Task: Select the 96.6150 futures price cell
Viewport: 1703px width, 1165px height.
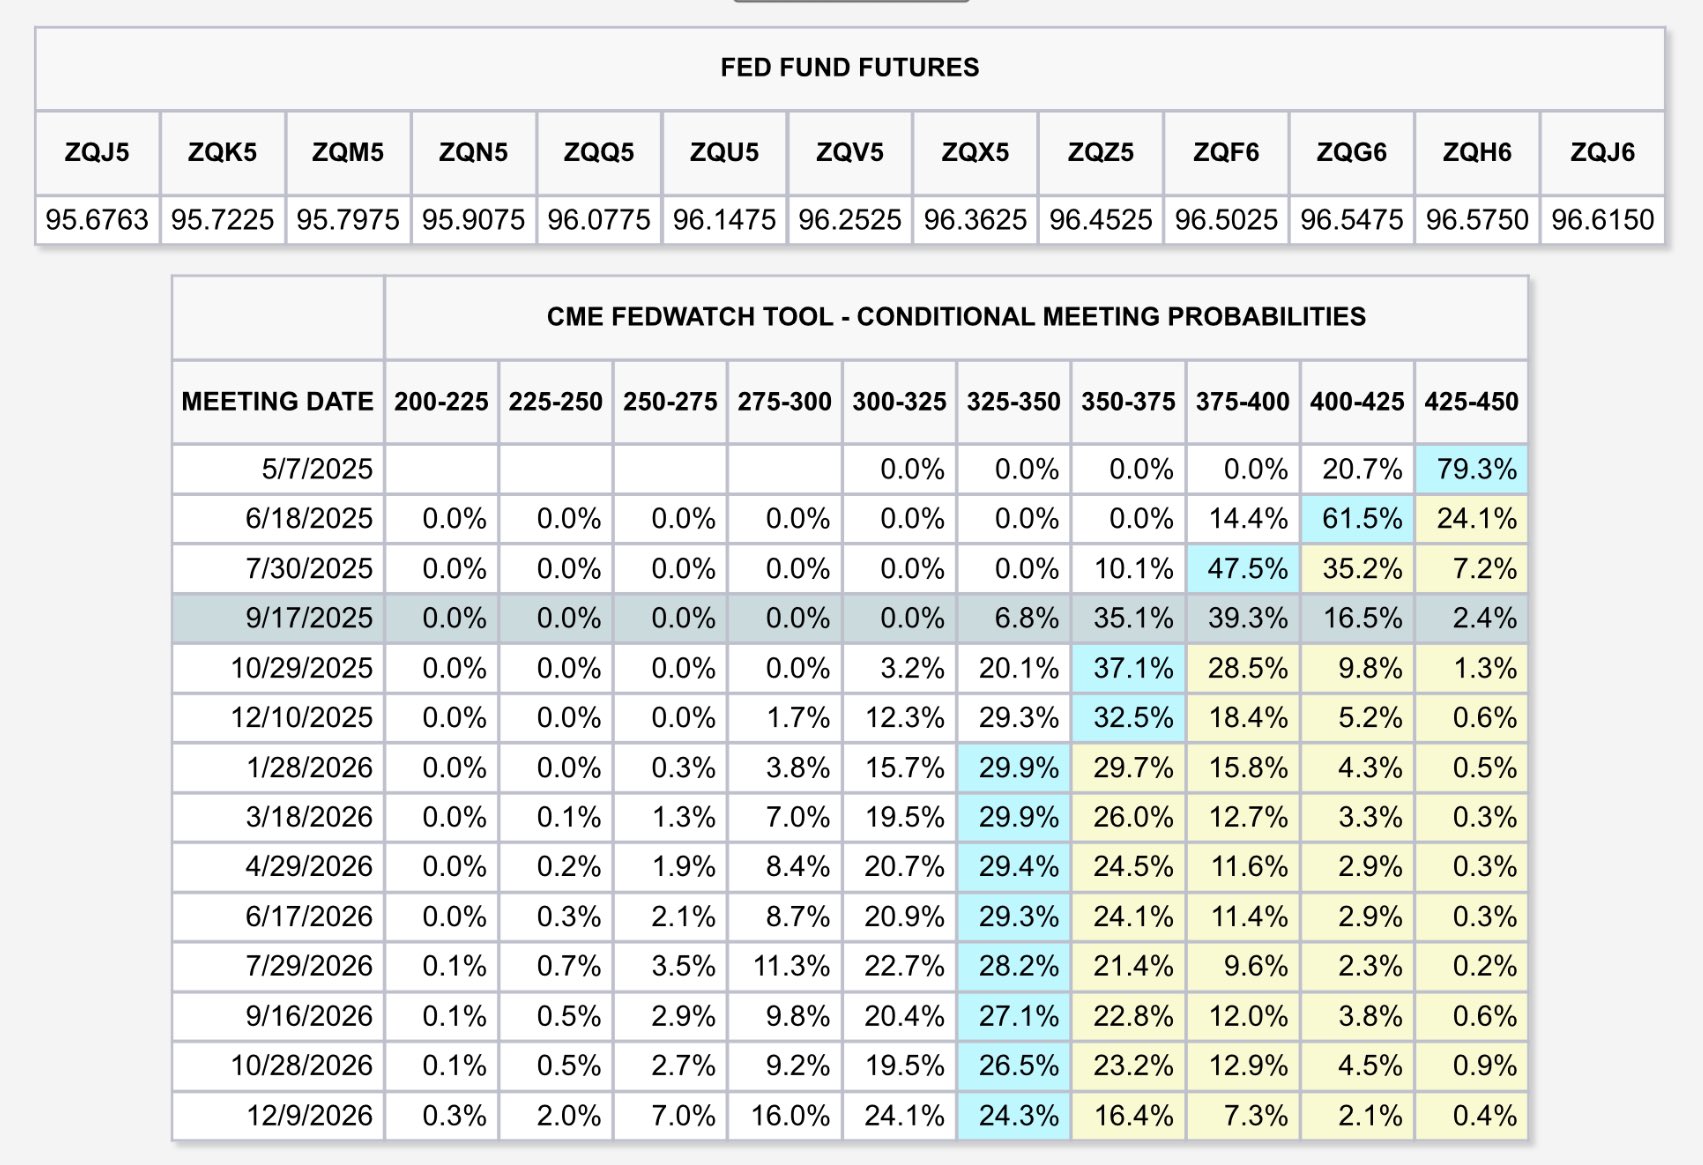Action: point(1602,219)
